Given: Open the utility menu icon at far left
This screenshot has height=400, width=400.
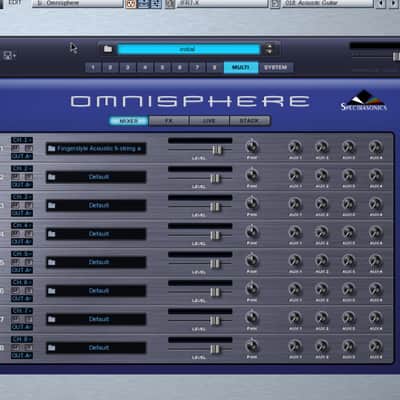Looking at the screenshot, I should (9, 55).
